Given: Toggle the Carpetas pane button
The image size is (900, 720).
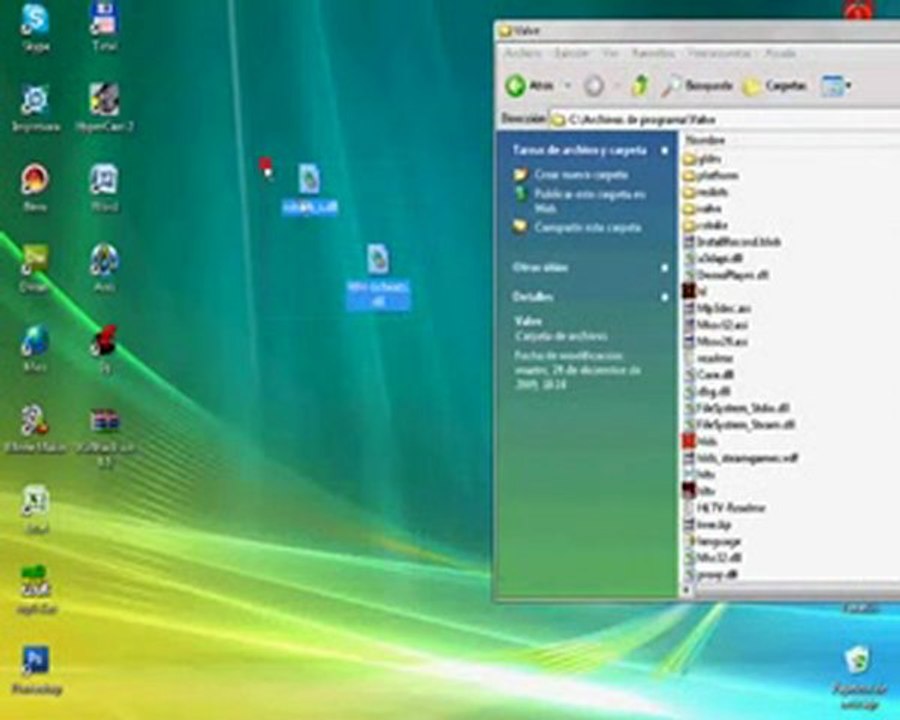Looking at the screenshot, I should click(775, 86).
